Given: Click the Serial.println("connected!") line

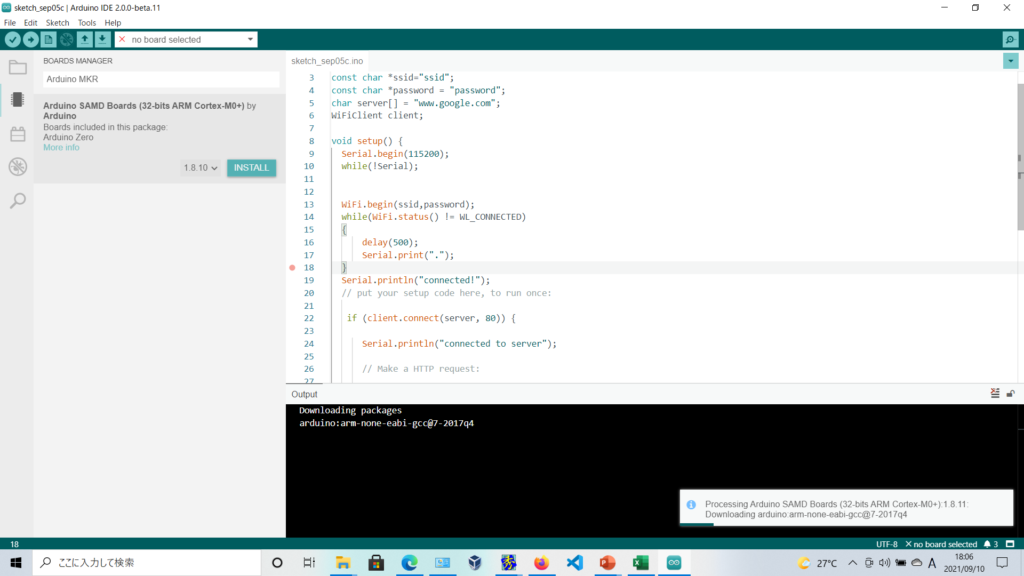Looking at the screenshot, I should [x=415, y=280].
